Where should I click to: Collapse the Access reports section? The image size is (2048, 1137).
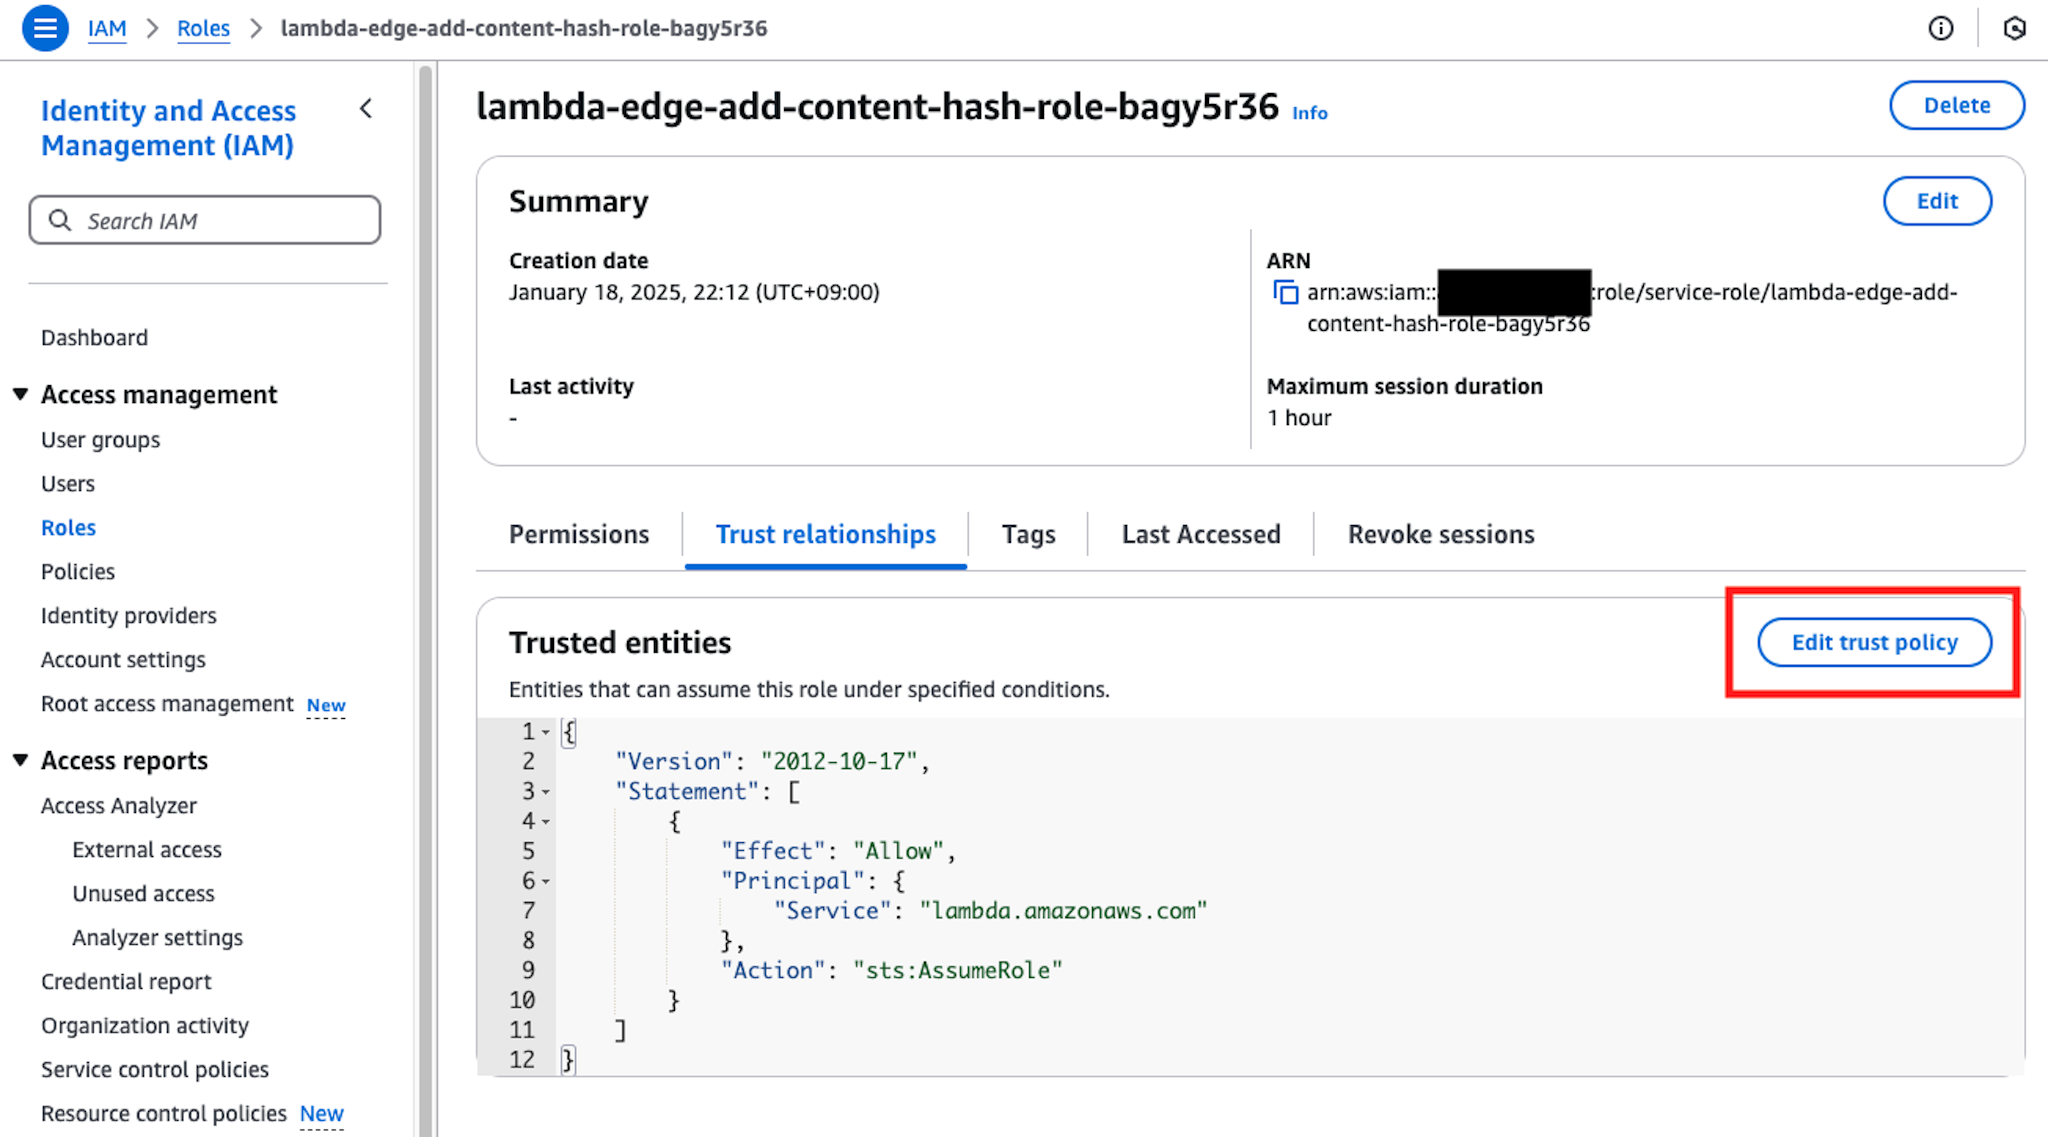tap(21, 759)
